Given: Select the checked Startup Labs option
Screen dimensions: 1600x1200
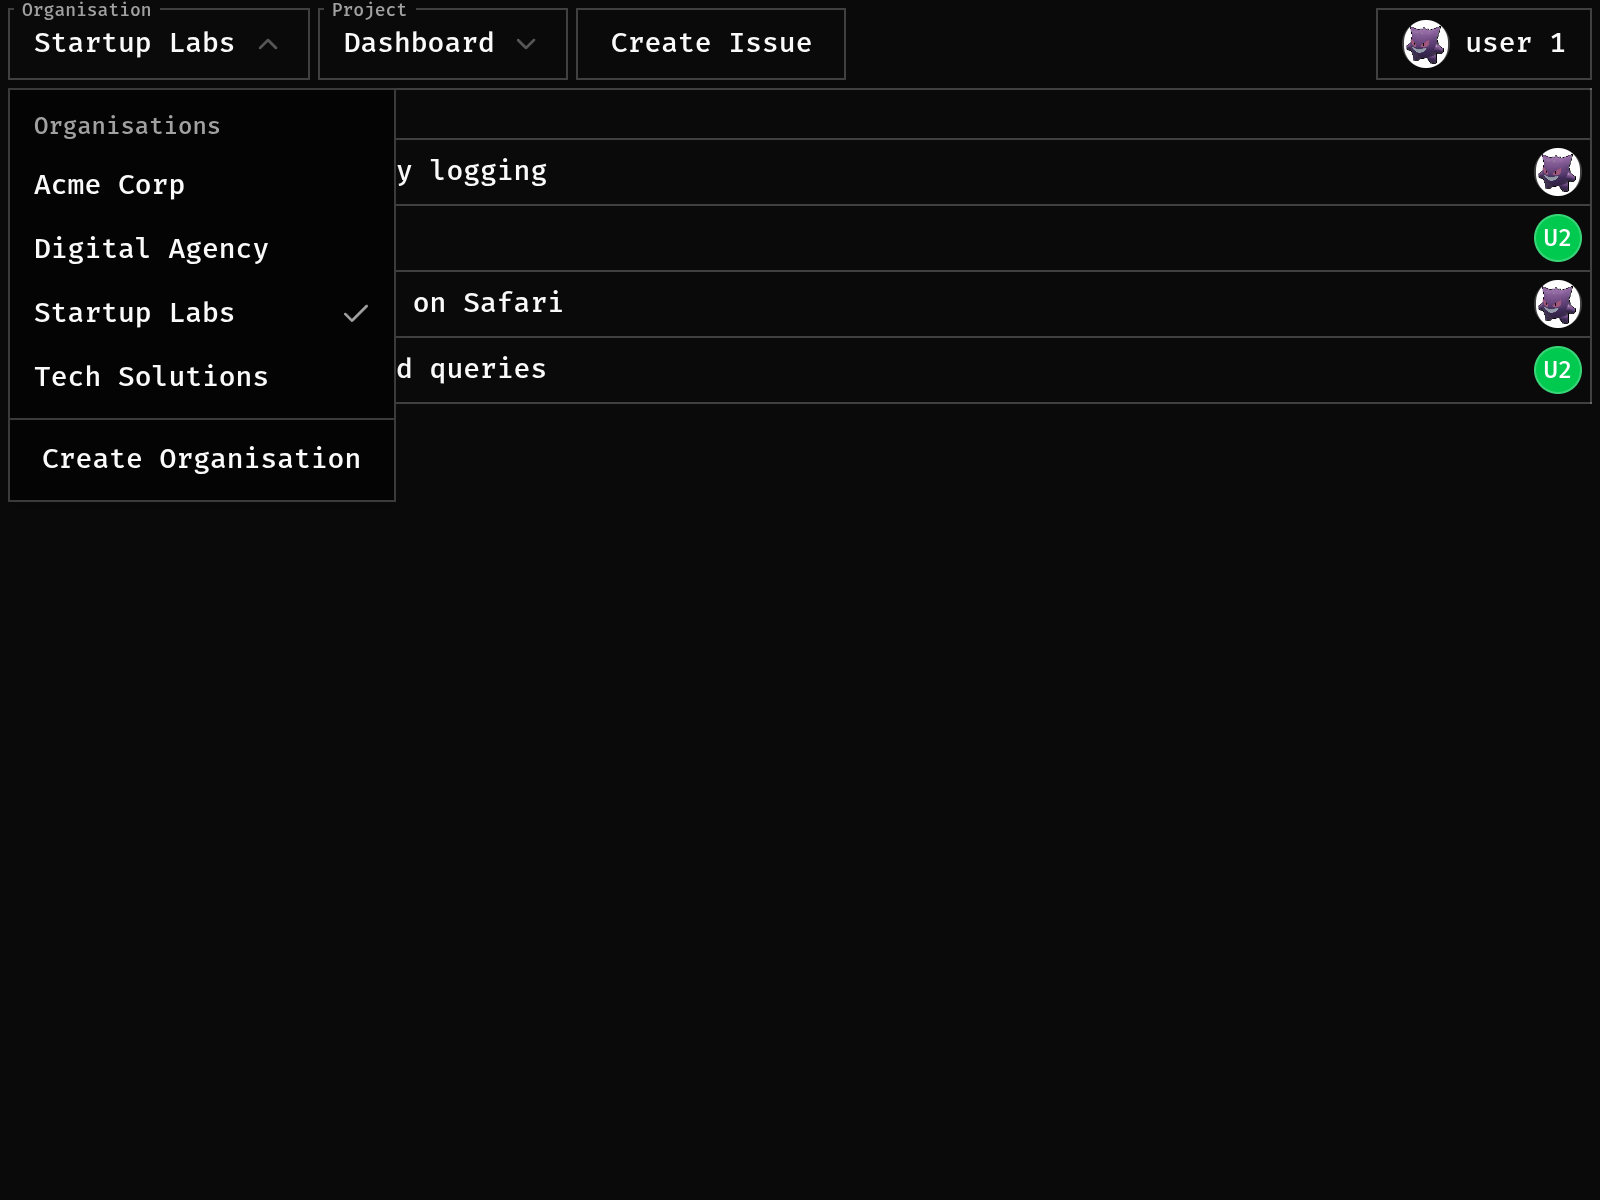Looking at the screenshot, I should coord(135,313).
